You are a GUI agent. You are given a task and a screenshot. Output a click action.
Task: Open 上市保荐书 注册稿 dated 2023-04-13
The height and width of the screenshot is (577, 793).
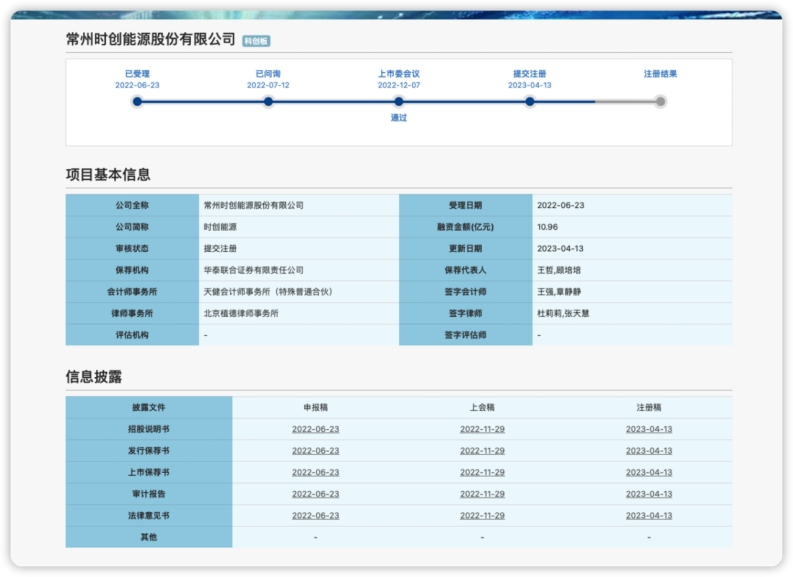click(649, 472)
